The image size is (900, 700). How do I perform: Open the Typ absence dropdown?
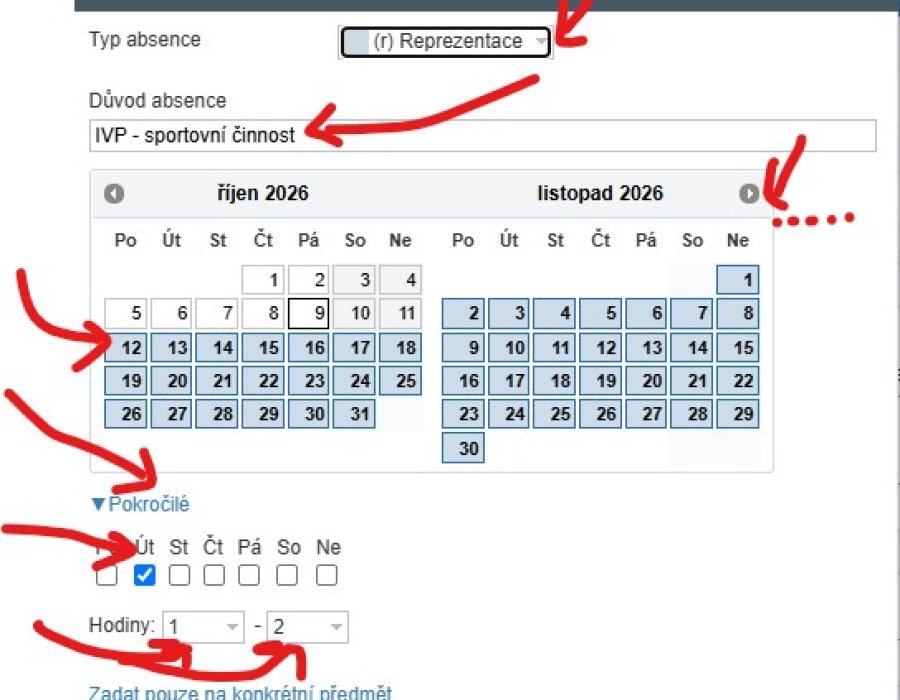click(445, 42)
